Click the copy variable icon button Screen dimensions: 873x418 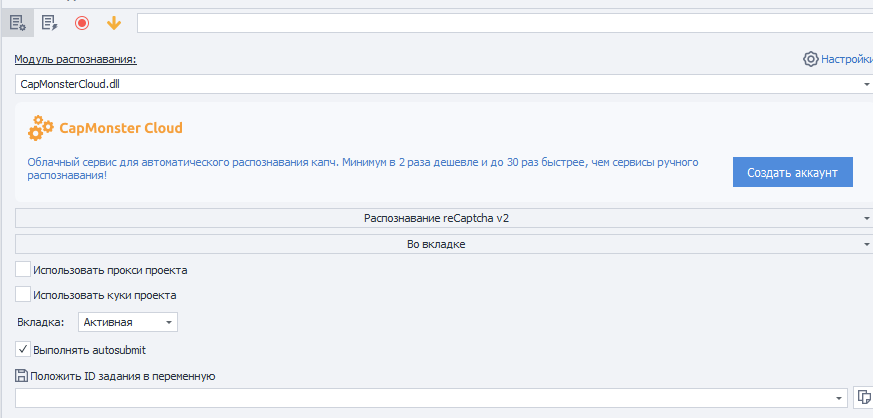pos(863,397)
